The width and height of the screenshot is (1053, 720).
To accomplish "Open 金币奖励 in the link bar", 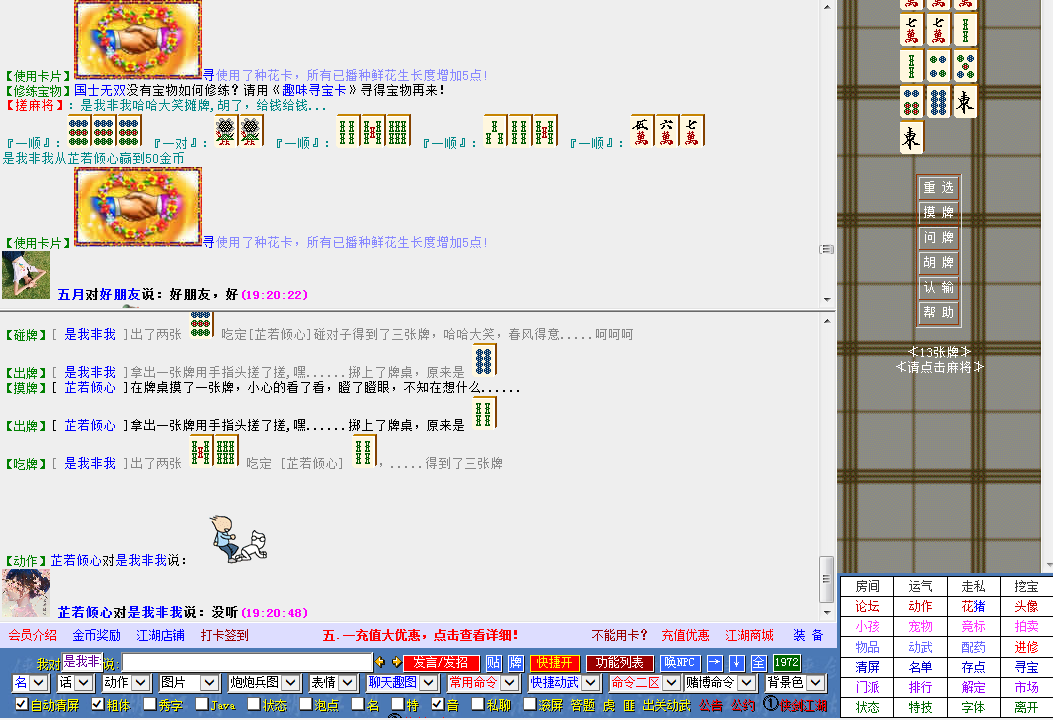I will point(97,635).
